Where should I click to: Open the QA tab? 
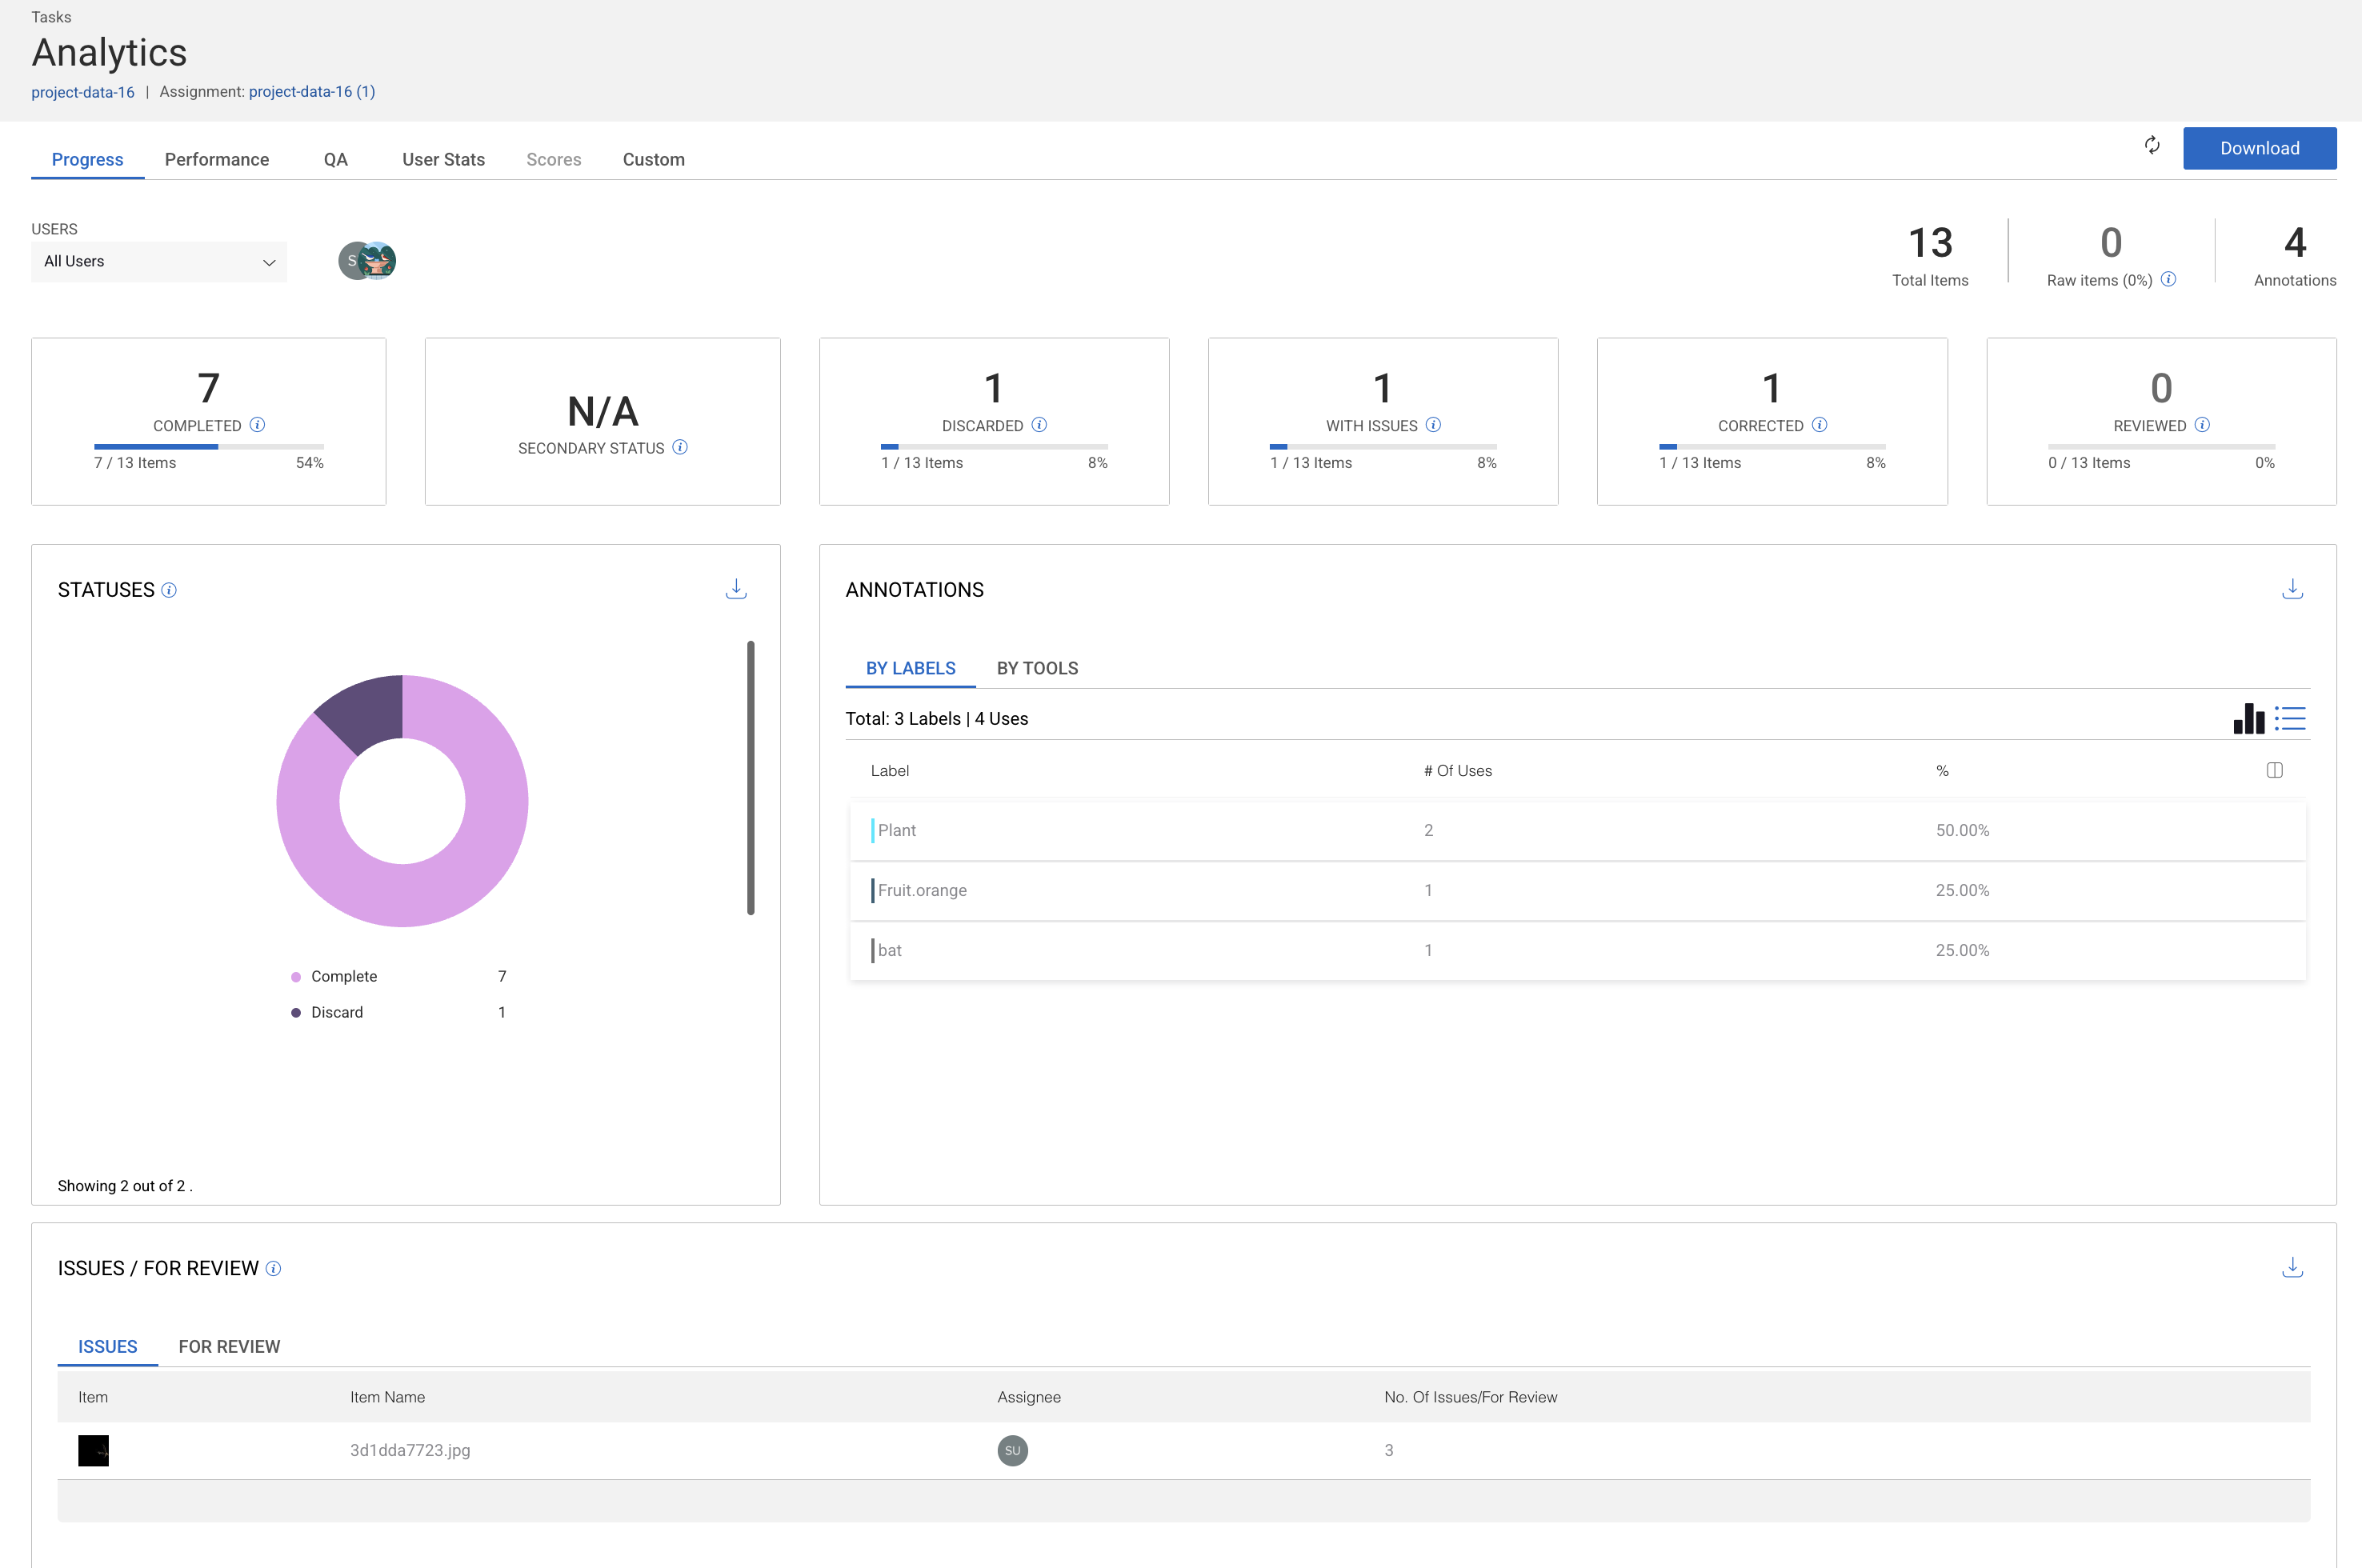[x=336, y=159]
